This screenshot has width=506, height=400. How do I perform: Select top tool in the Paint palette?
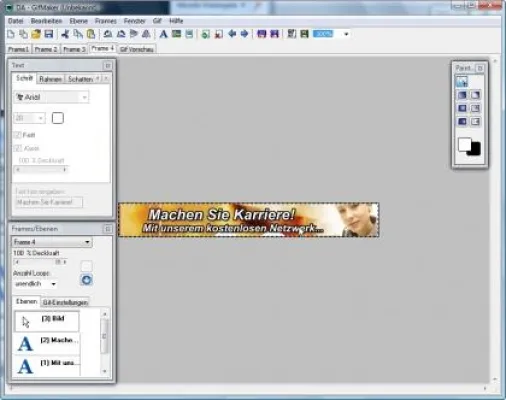[x=462, y=81]
